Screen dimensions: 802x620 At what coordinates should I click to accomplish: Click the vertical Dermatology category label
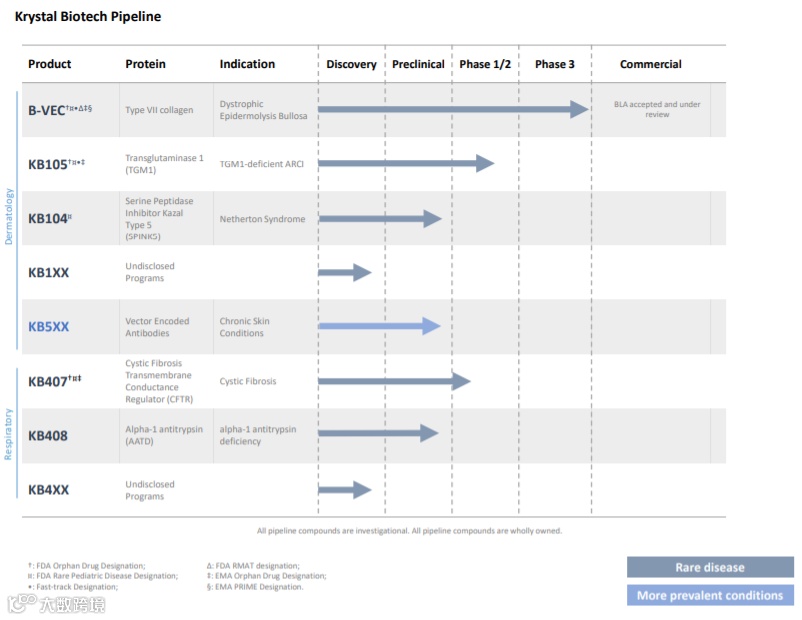9,216
